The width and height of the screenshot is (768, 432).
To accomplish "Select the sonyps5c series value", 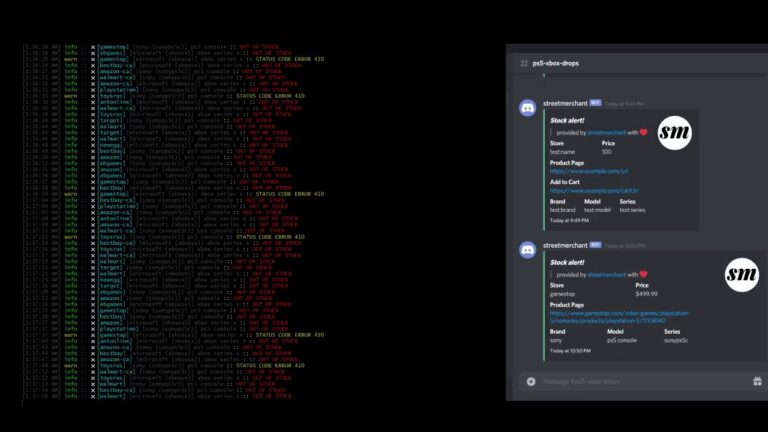I will point(676,340).
